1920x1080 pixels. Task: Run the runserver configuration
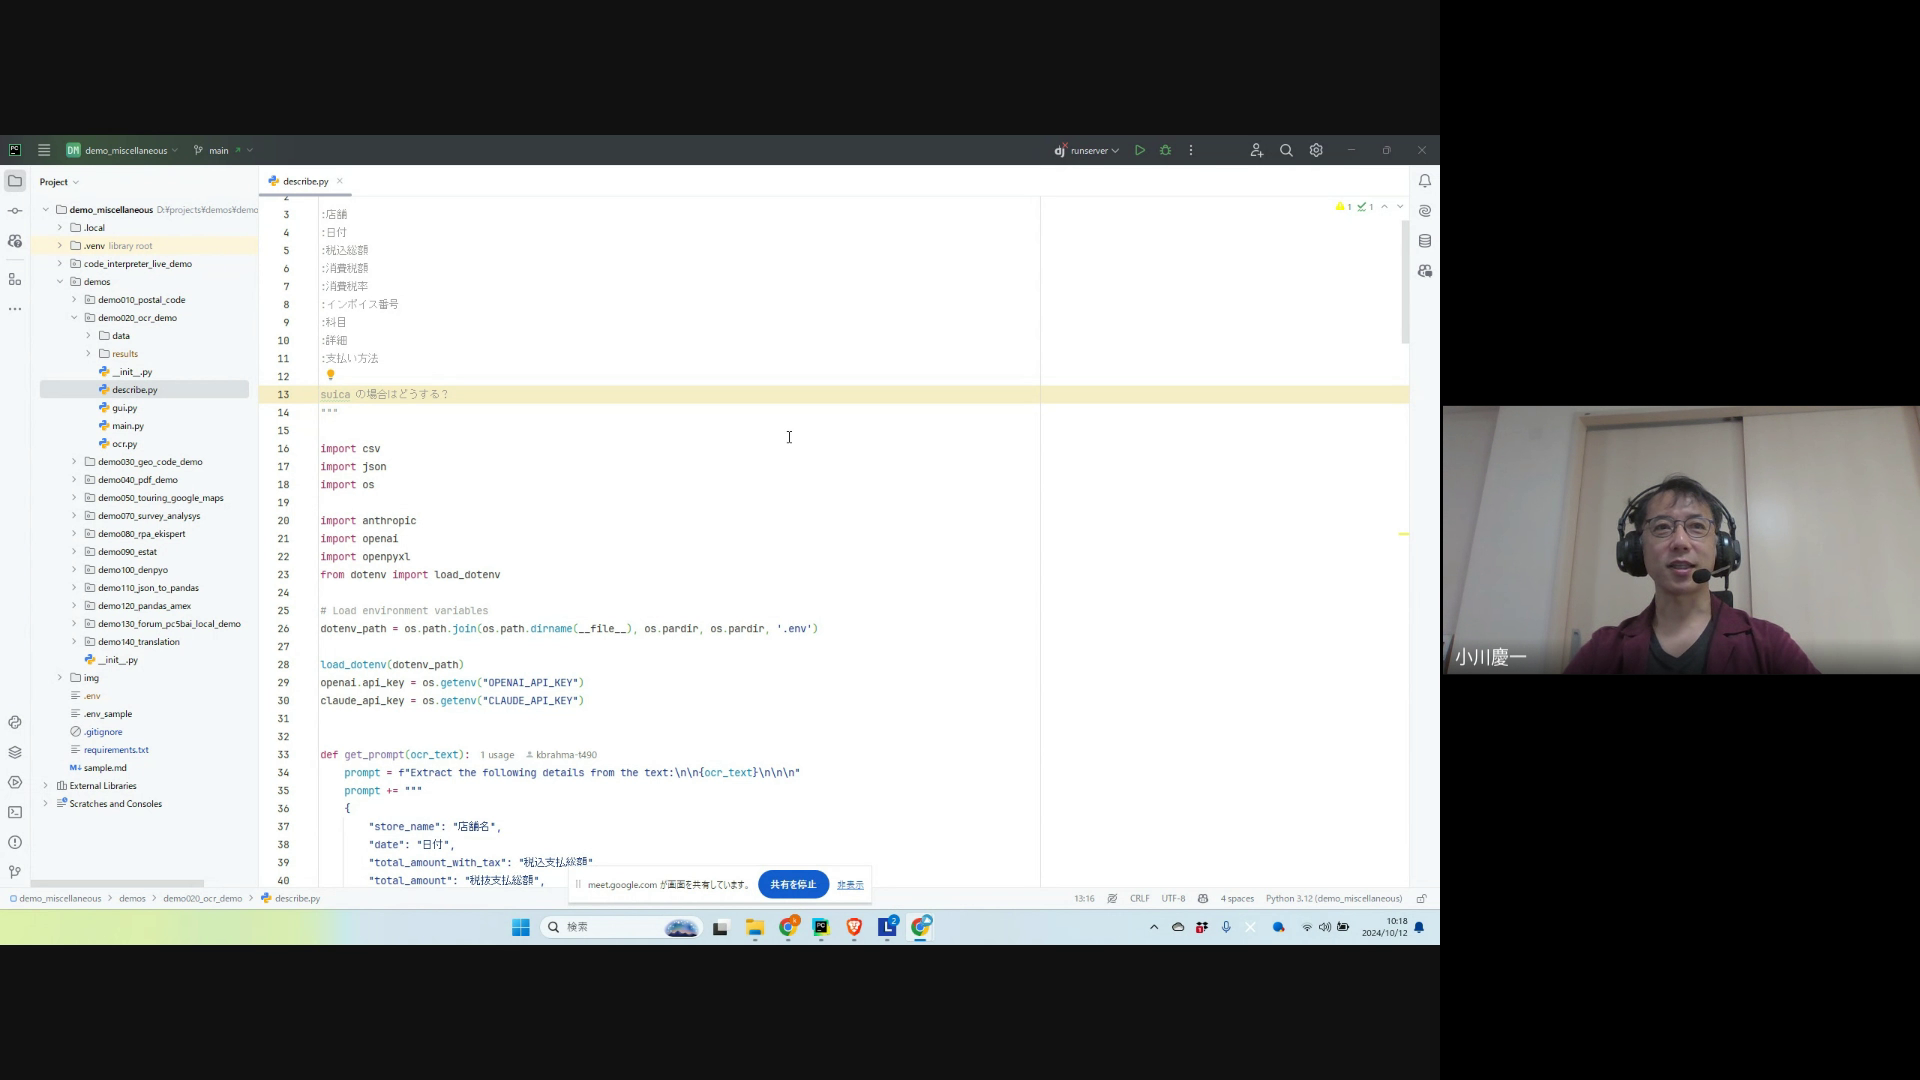(1139, 150)
